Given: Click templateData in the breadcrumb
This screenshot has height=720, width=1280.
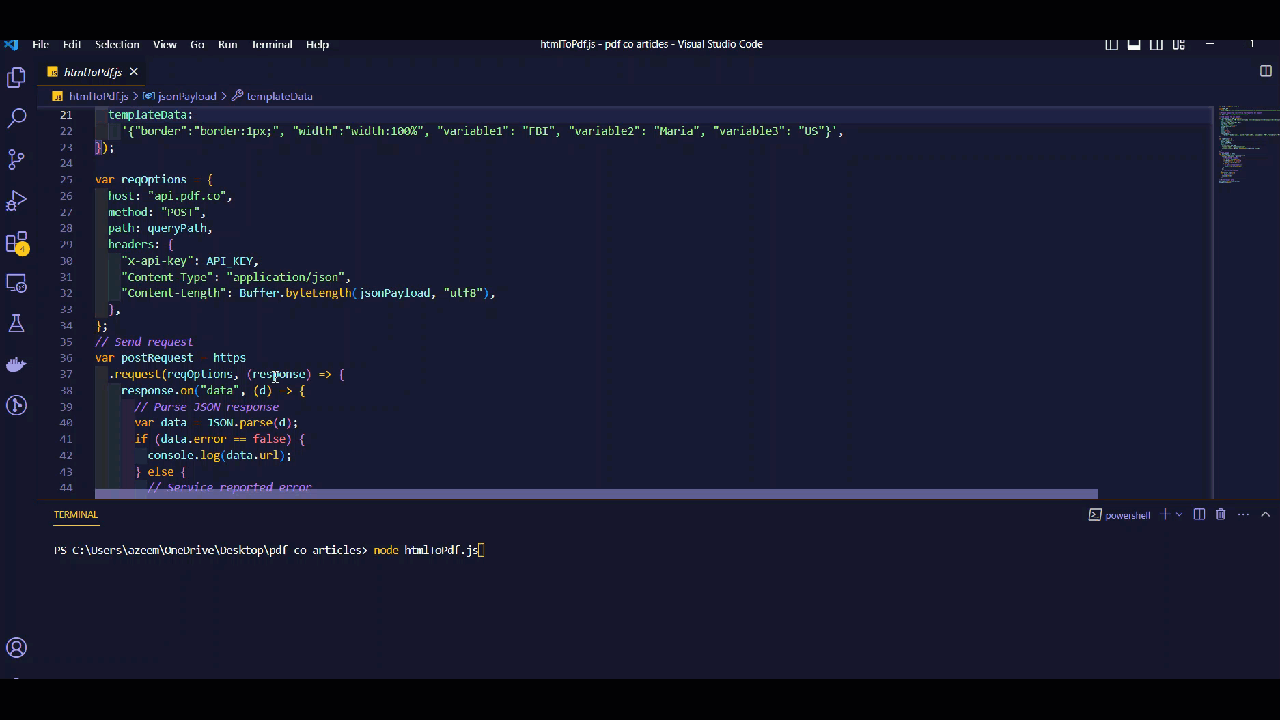Looking at the screenshot, I should point(279,96).
